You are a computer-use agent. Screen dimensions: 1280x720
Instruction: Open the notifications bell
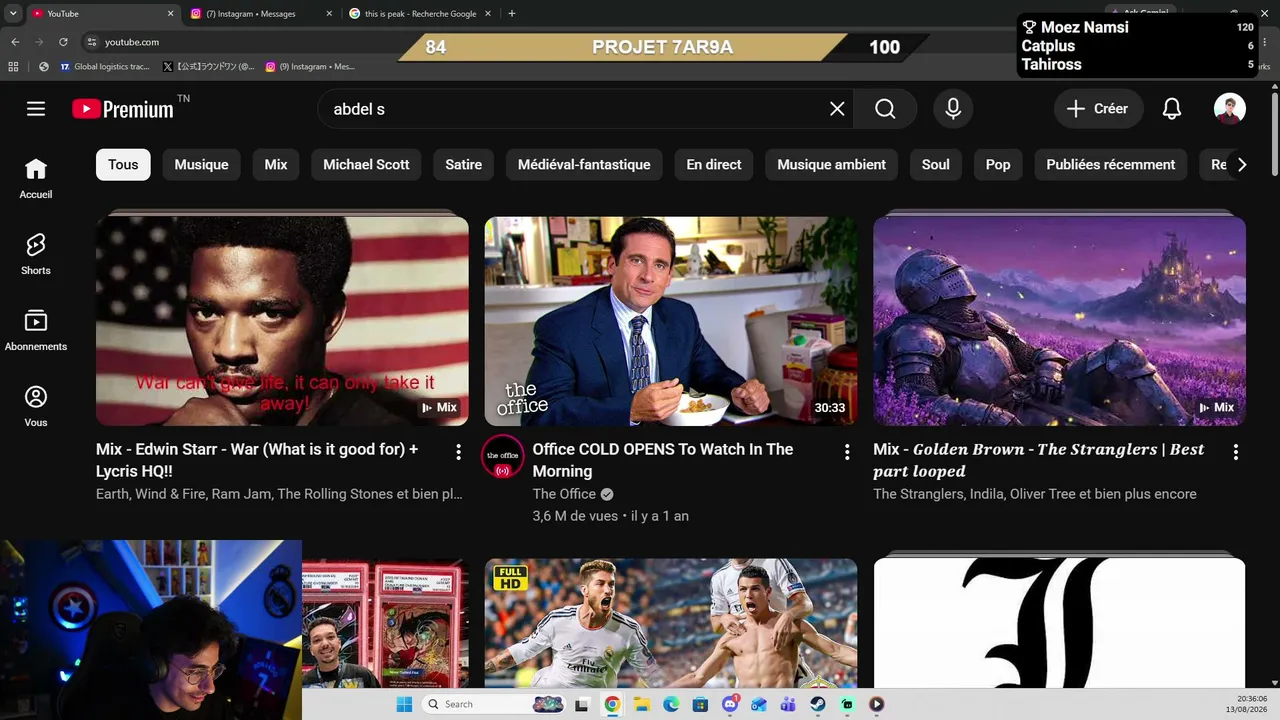[1172, 109]
